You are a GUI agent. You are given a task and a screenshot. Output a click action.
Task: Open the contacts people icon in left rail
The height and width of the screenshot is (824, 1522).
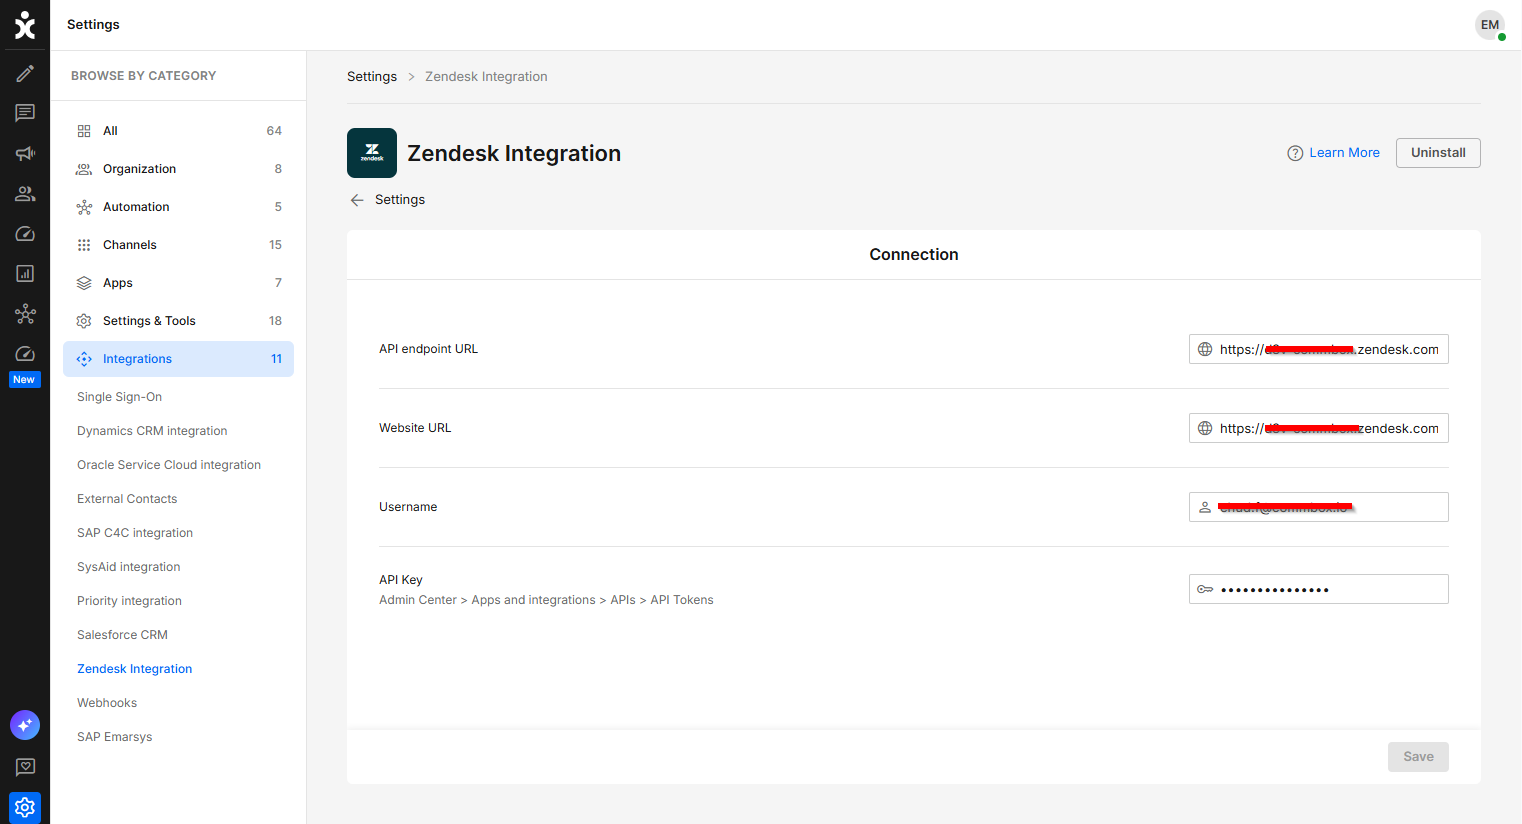25,193
